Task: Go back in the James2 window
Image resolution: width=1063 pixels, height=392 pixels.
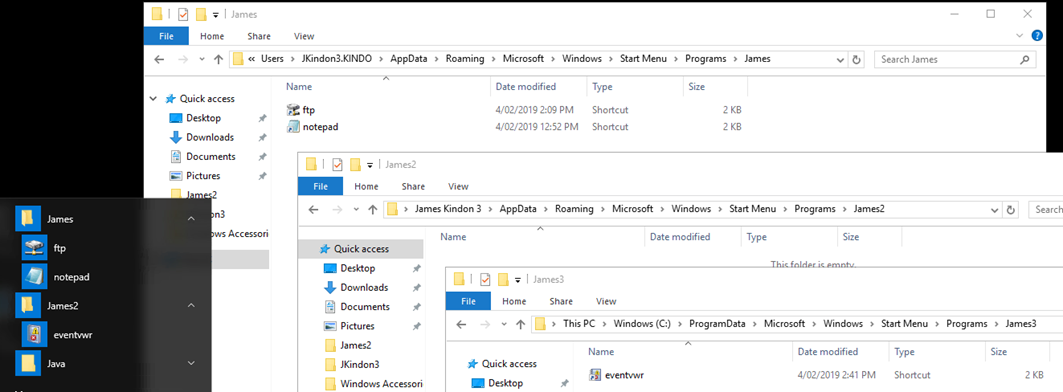Action: [x=313, y=210]
